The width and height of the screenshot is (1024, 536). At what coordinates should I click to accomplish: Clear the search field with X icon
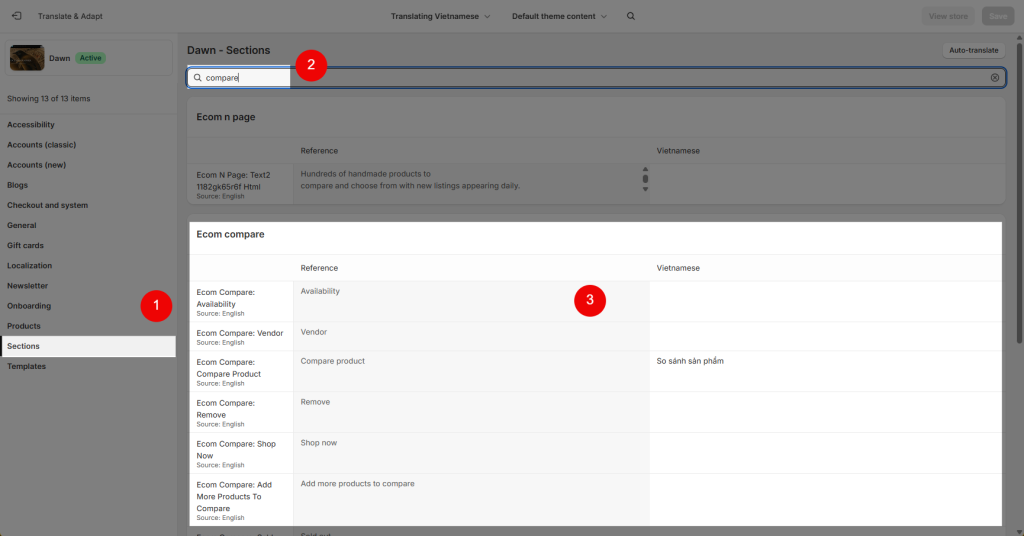tap(995, 78)
